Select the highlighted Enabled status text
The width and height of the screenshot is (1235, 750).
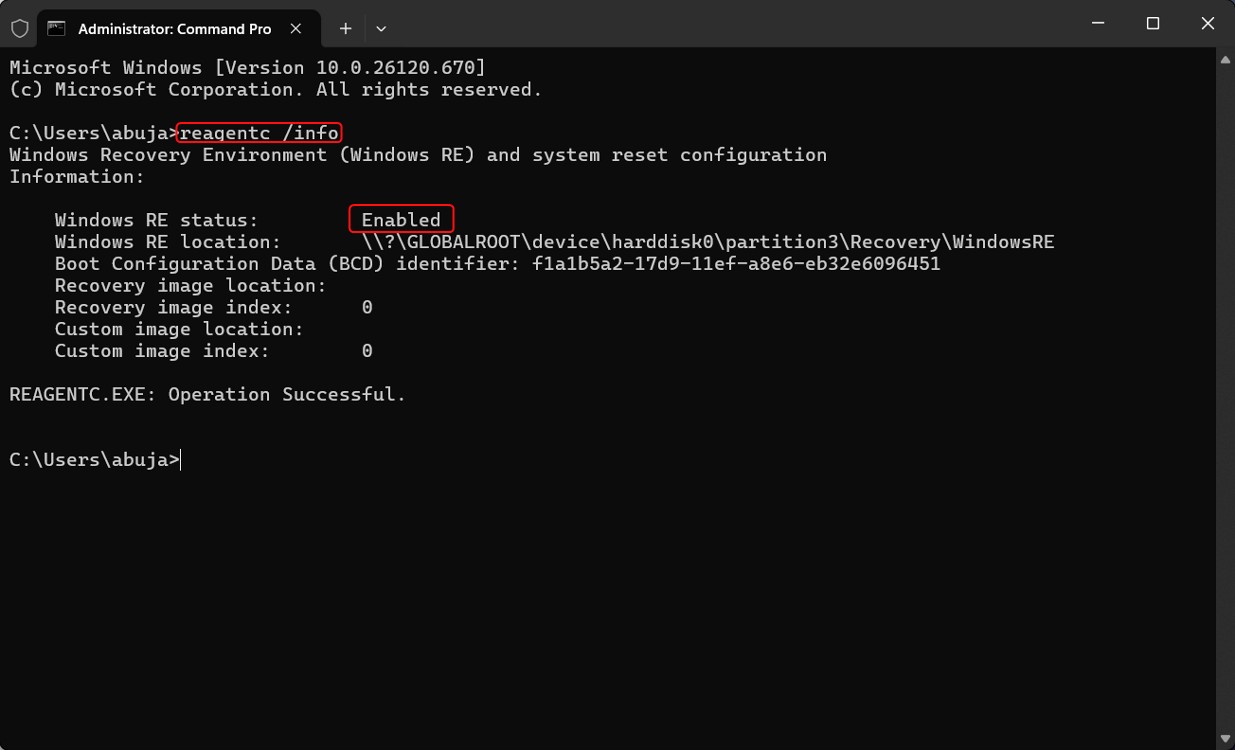[400, 219]
